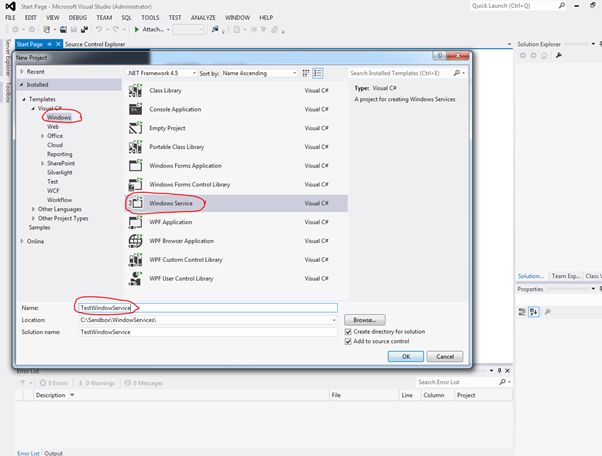
Task: Click the Portable Class Library icon
Action: pyautogui.click(x=135, y=147)
